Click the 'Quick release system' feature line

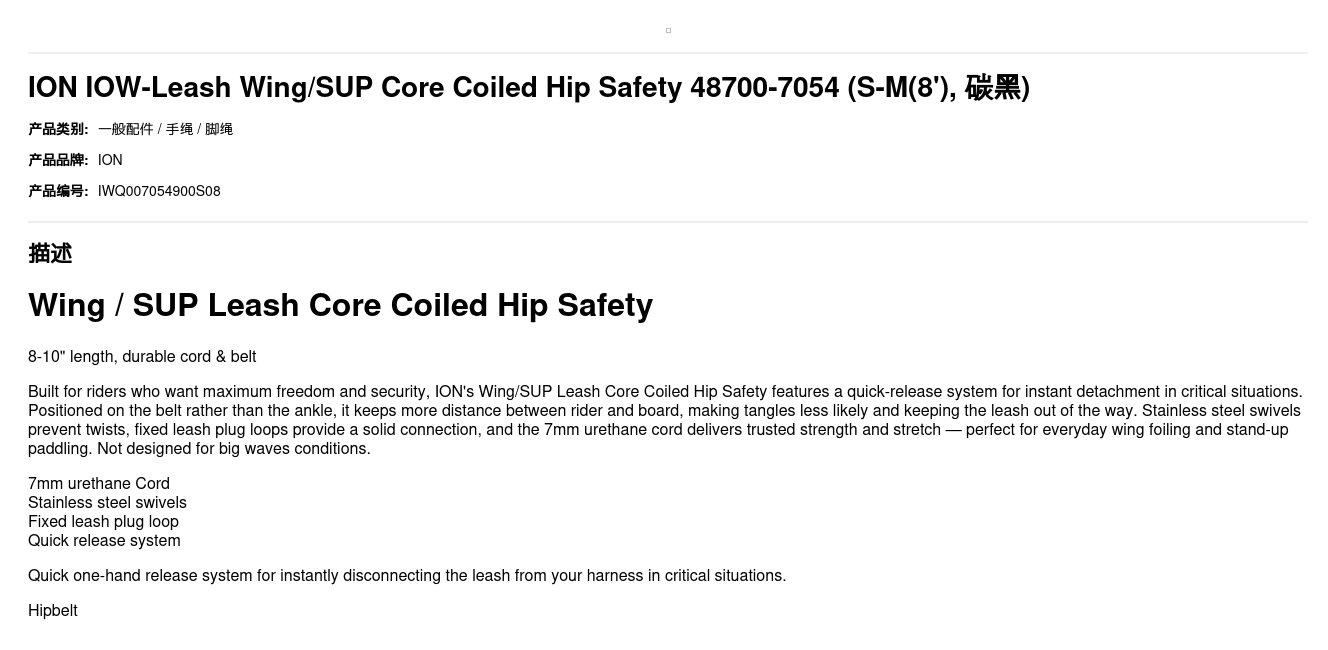(104, 541)
